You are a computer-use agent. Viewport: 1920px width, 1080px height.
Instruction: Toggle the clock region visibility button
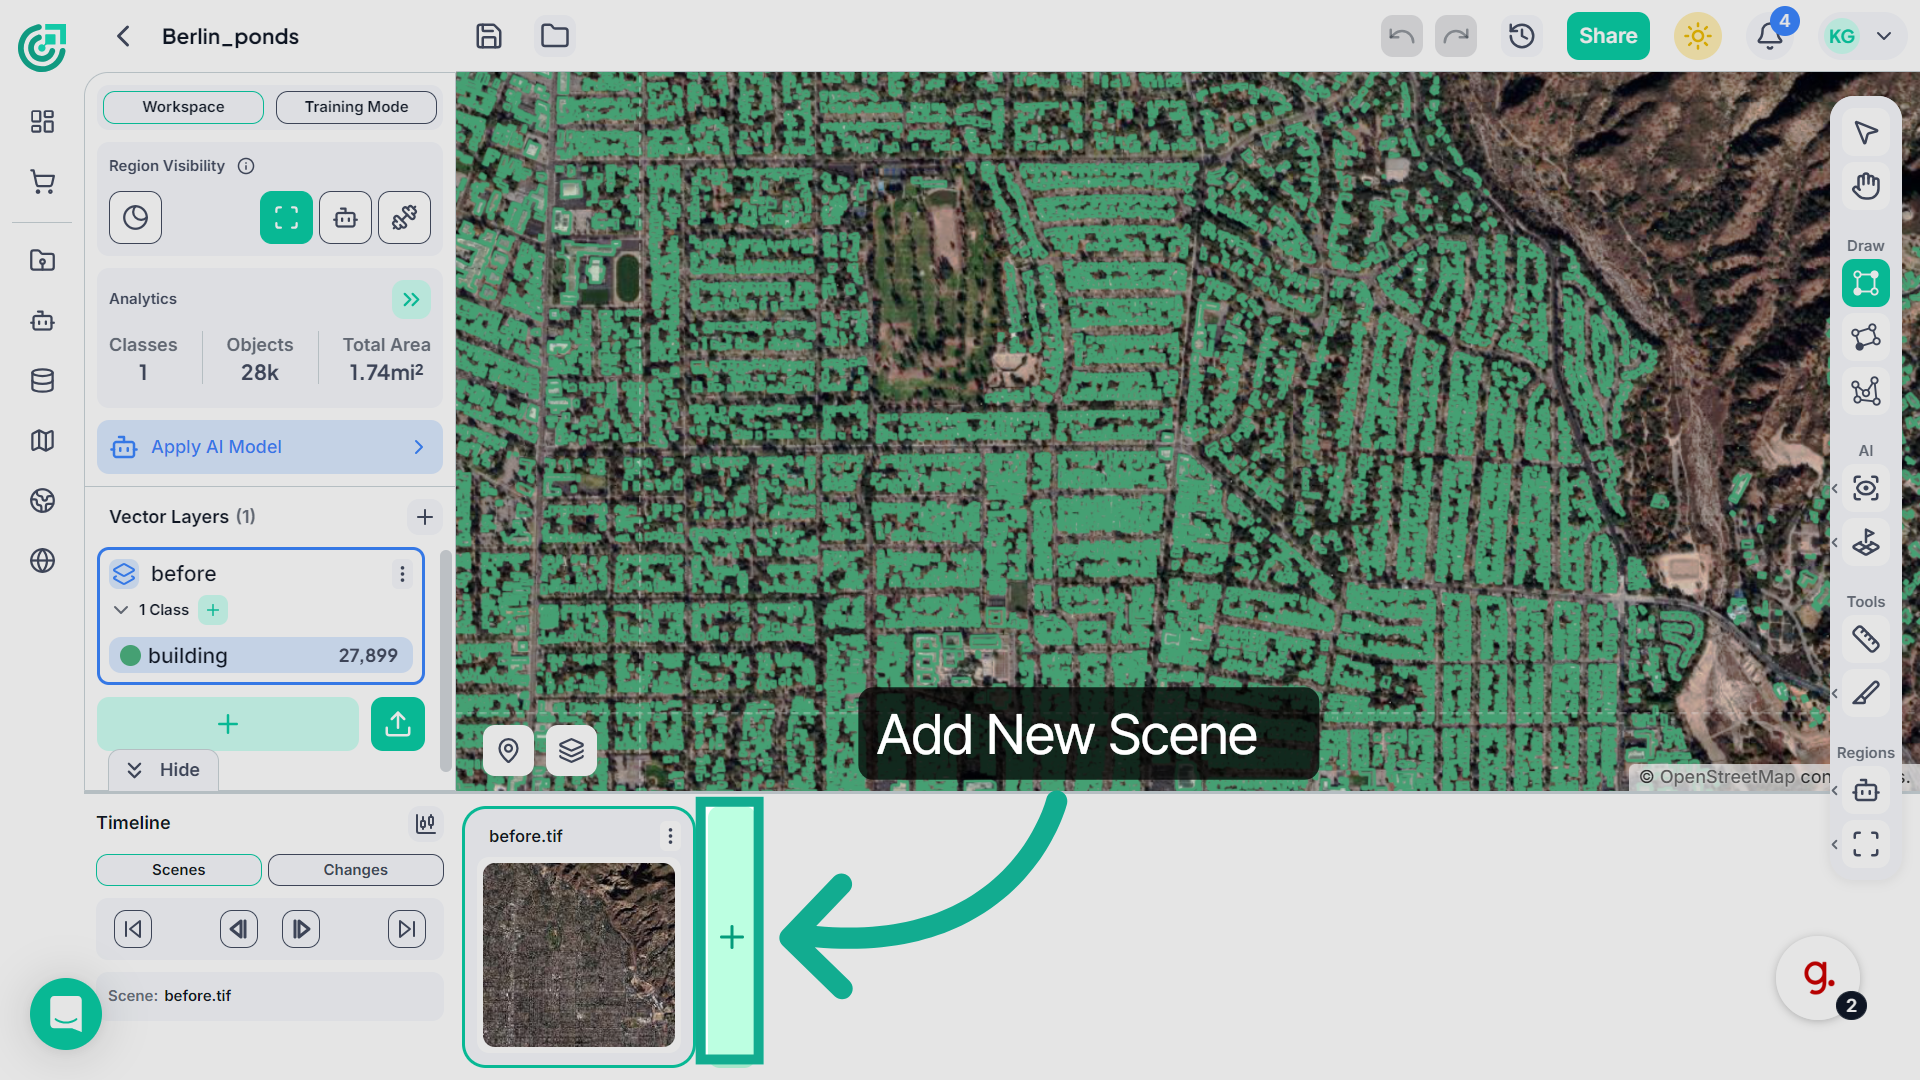(x=135, y=218)
